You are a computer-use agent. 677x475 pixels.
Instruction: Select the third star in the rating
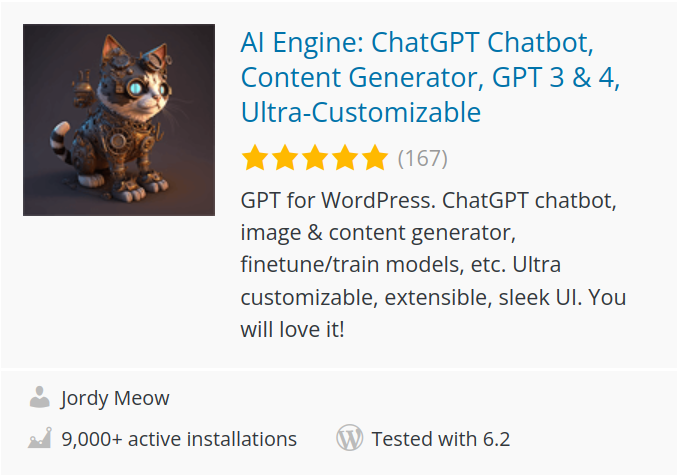pos(314,158)
